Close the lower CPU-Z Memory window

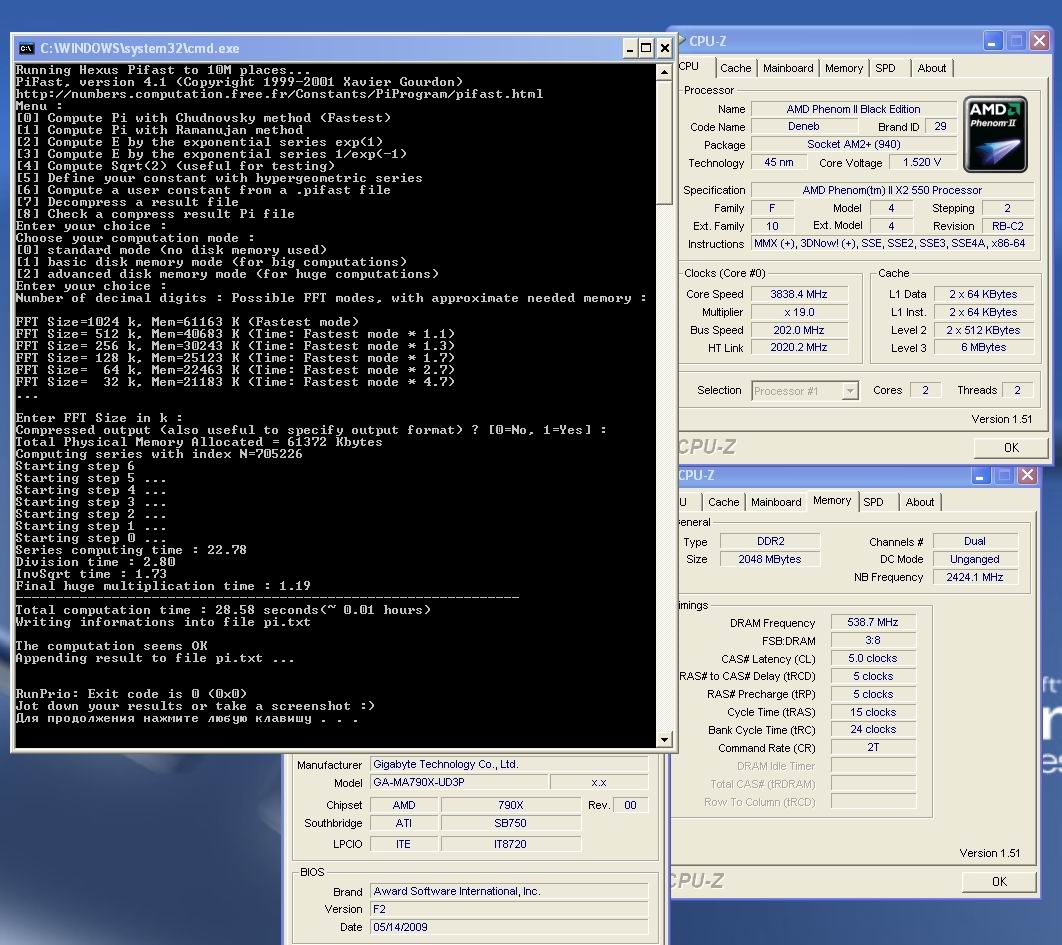click(1027, 476)
